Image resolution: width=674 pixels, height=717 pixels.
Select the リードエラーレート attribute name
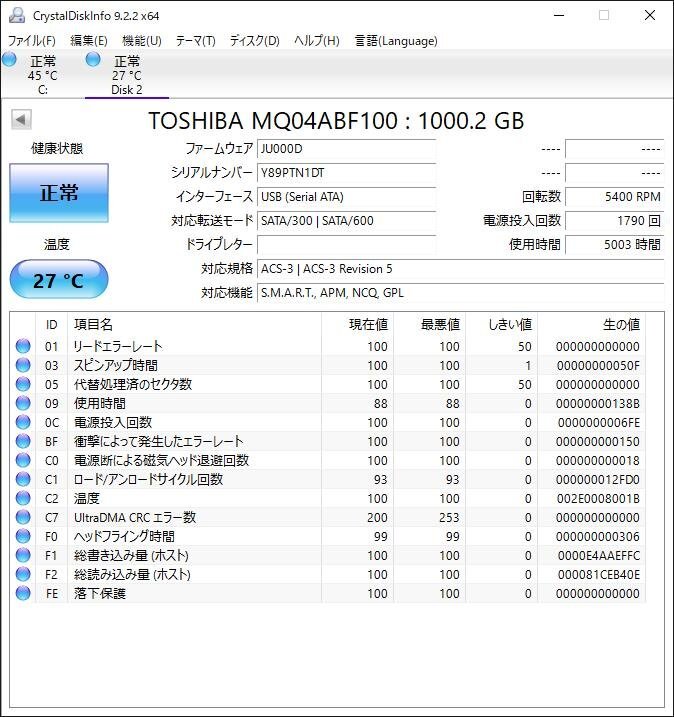(x=118, y=346)
